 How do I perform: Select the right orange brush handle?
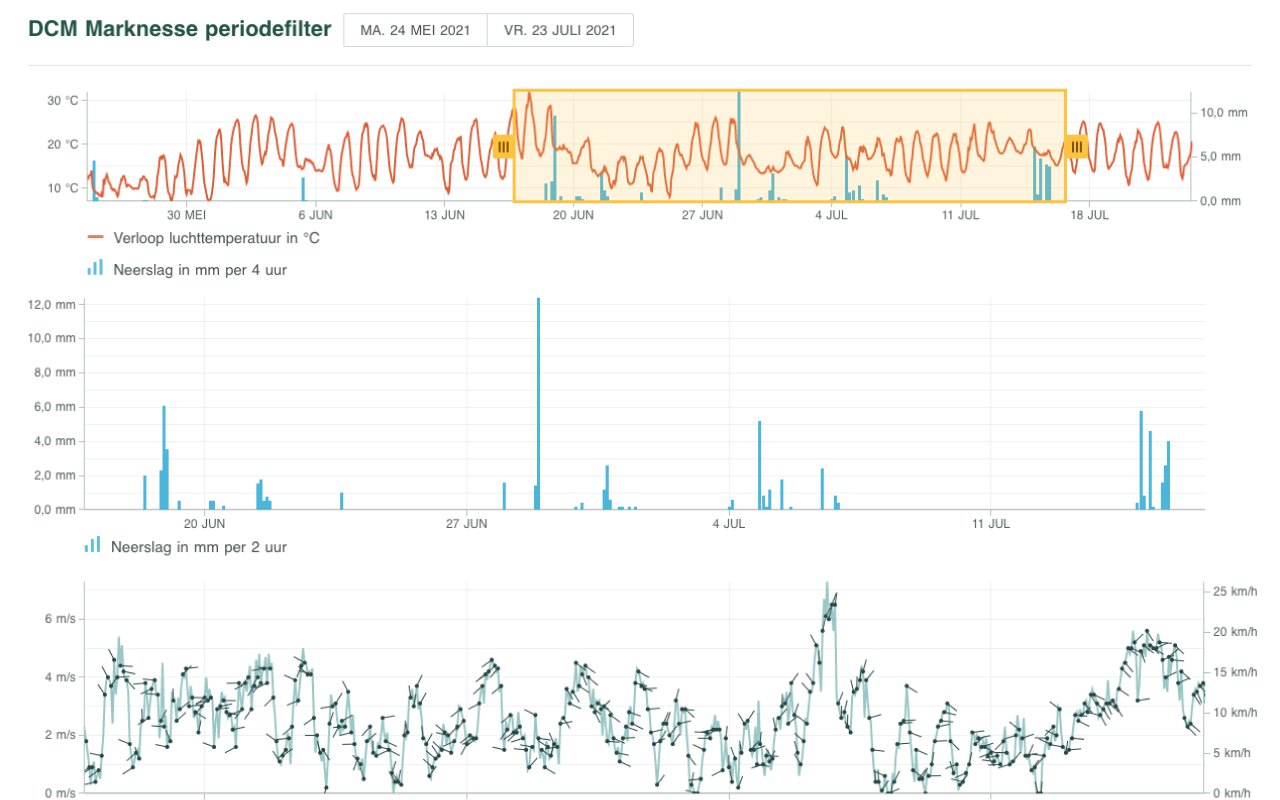tap(1076, 146)
